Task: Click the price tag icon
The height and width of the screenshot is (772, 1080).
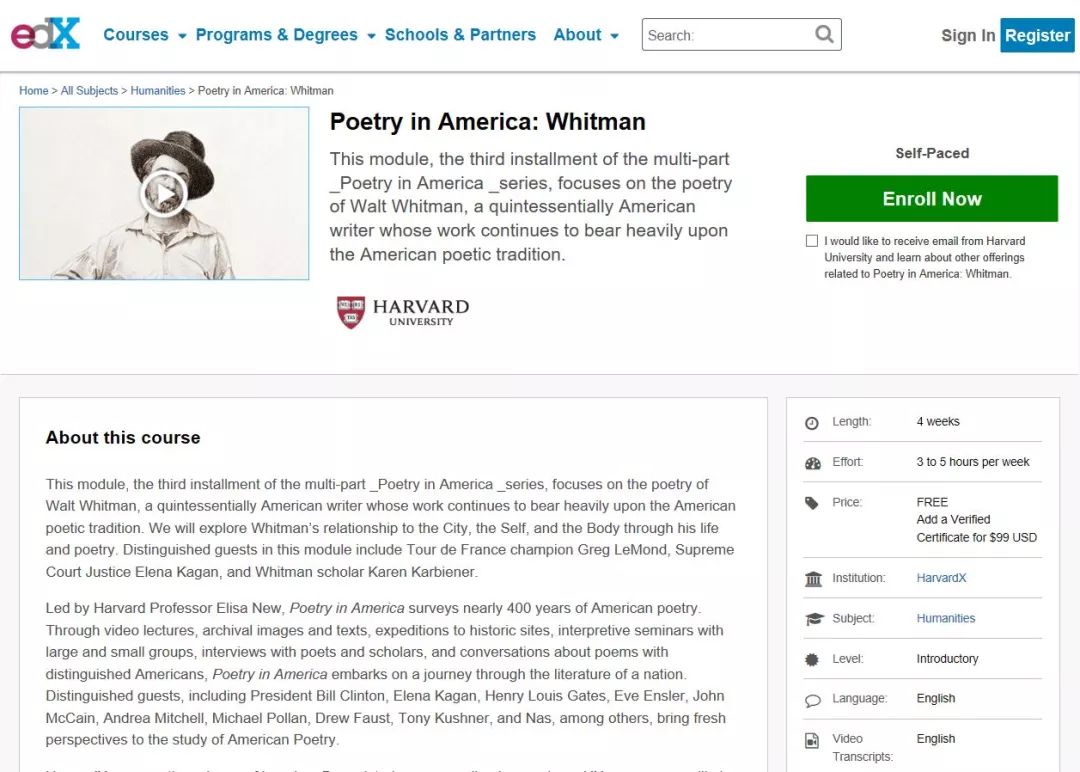Action: 812,503
